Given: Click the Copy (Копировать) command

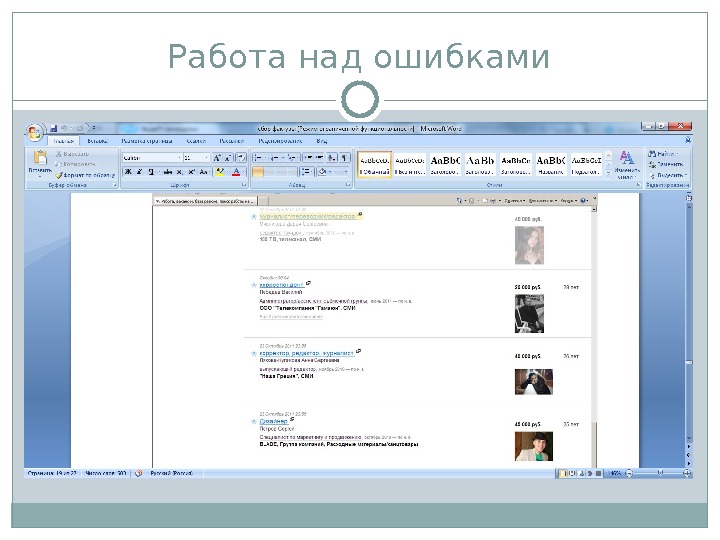Looking at the screenshot, I should (75, 164).
